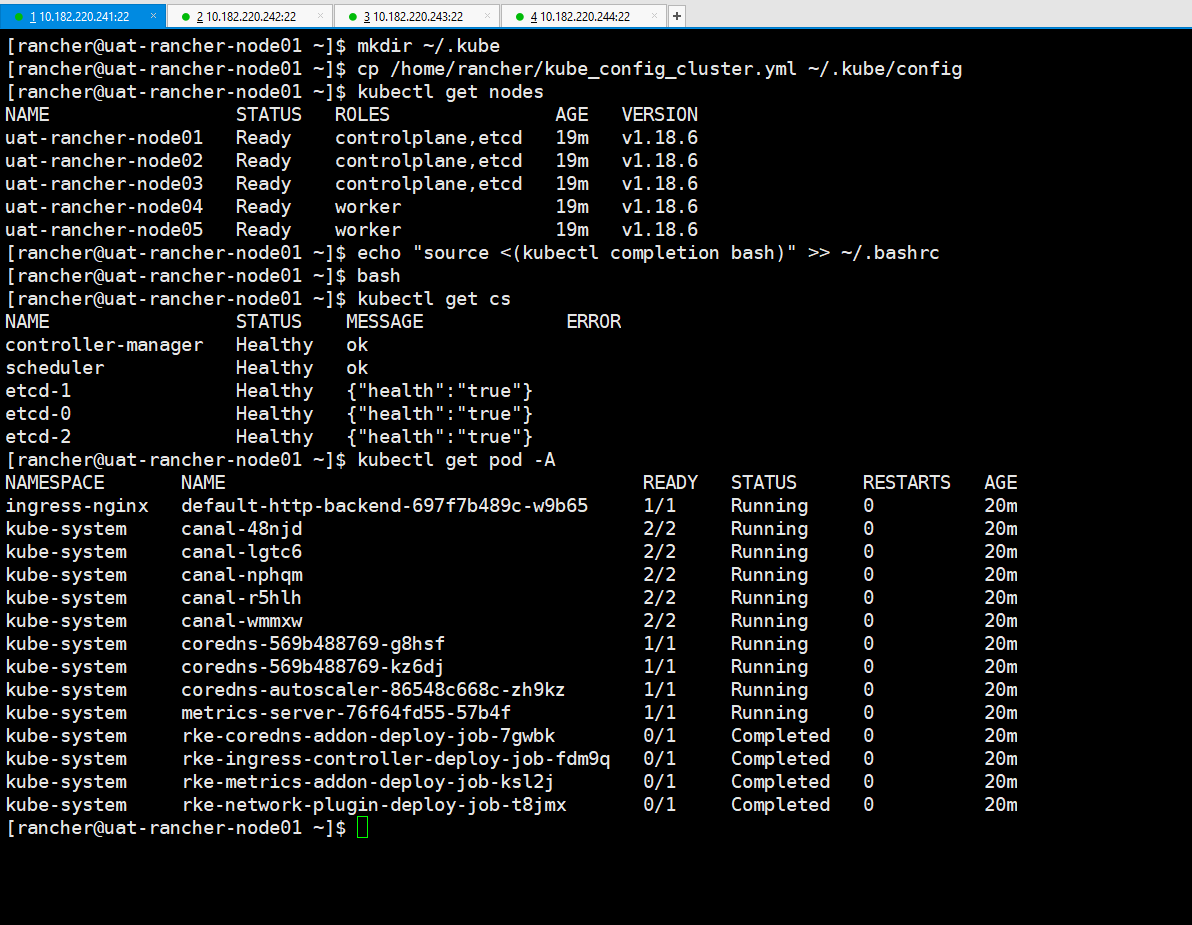The image size is (1192, 925).
Task: Click the etcd-2 component name
Action: click(38, 437)
